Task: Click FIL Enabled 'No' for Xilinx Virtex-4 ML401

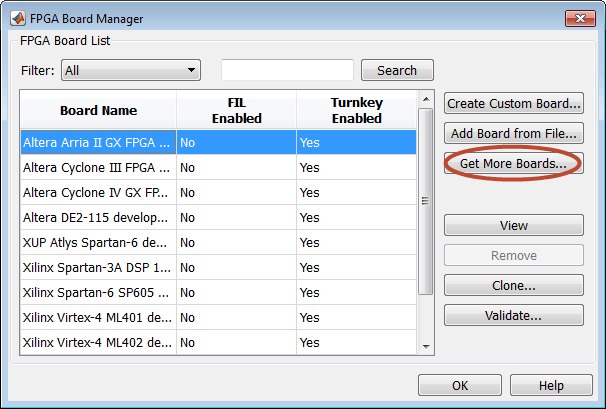Action: click(237, 317)
